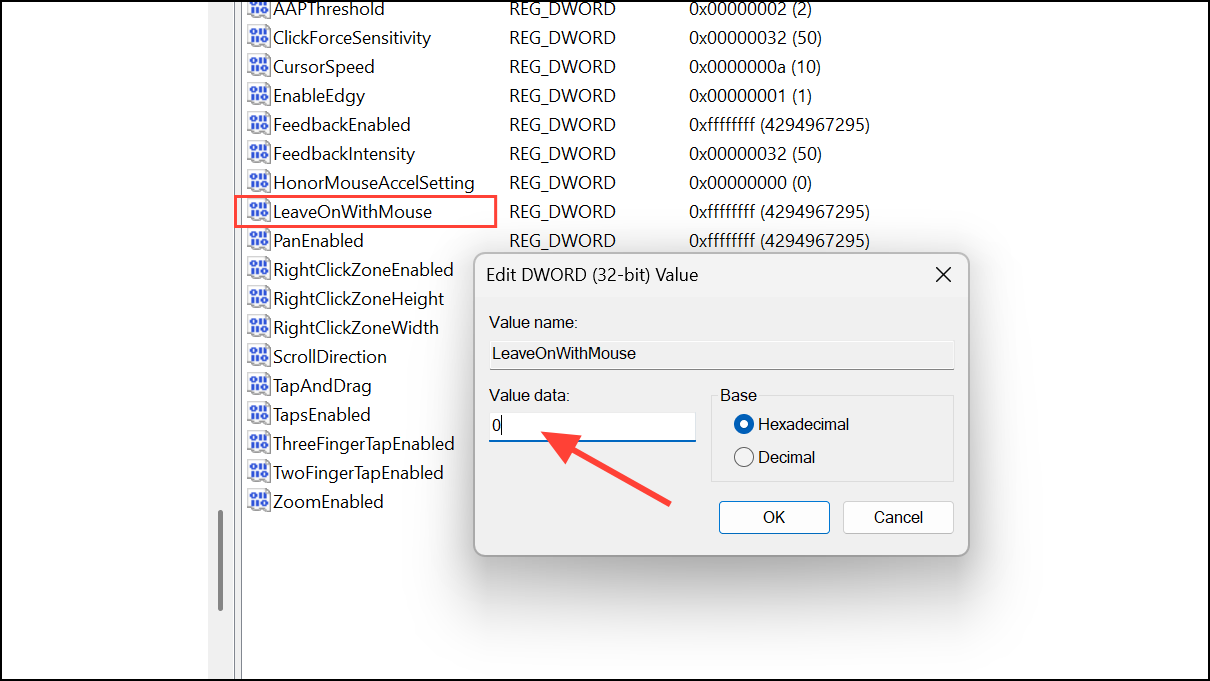Click the Value name text box
Viewport: 1210px width, 681px height.
pos(720,353)
